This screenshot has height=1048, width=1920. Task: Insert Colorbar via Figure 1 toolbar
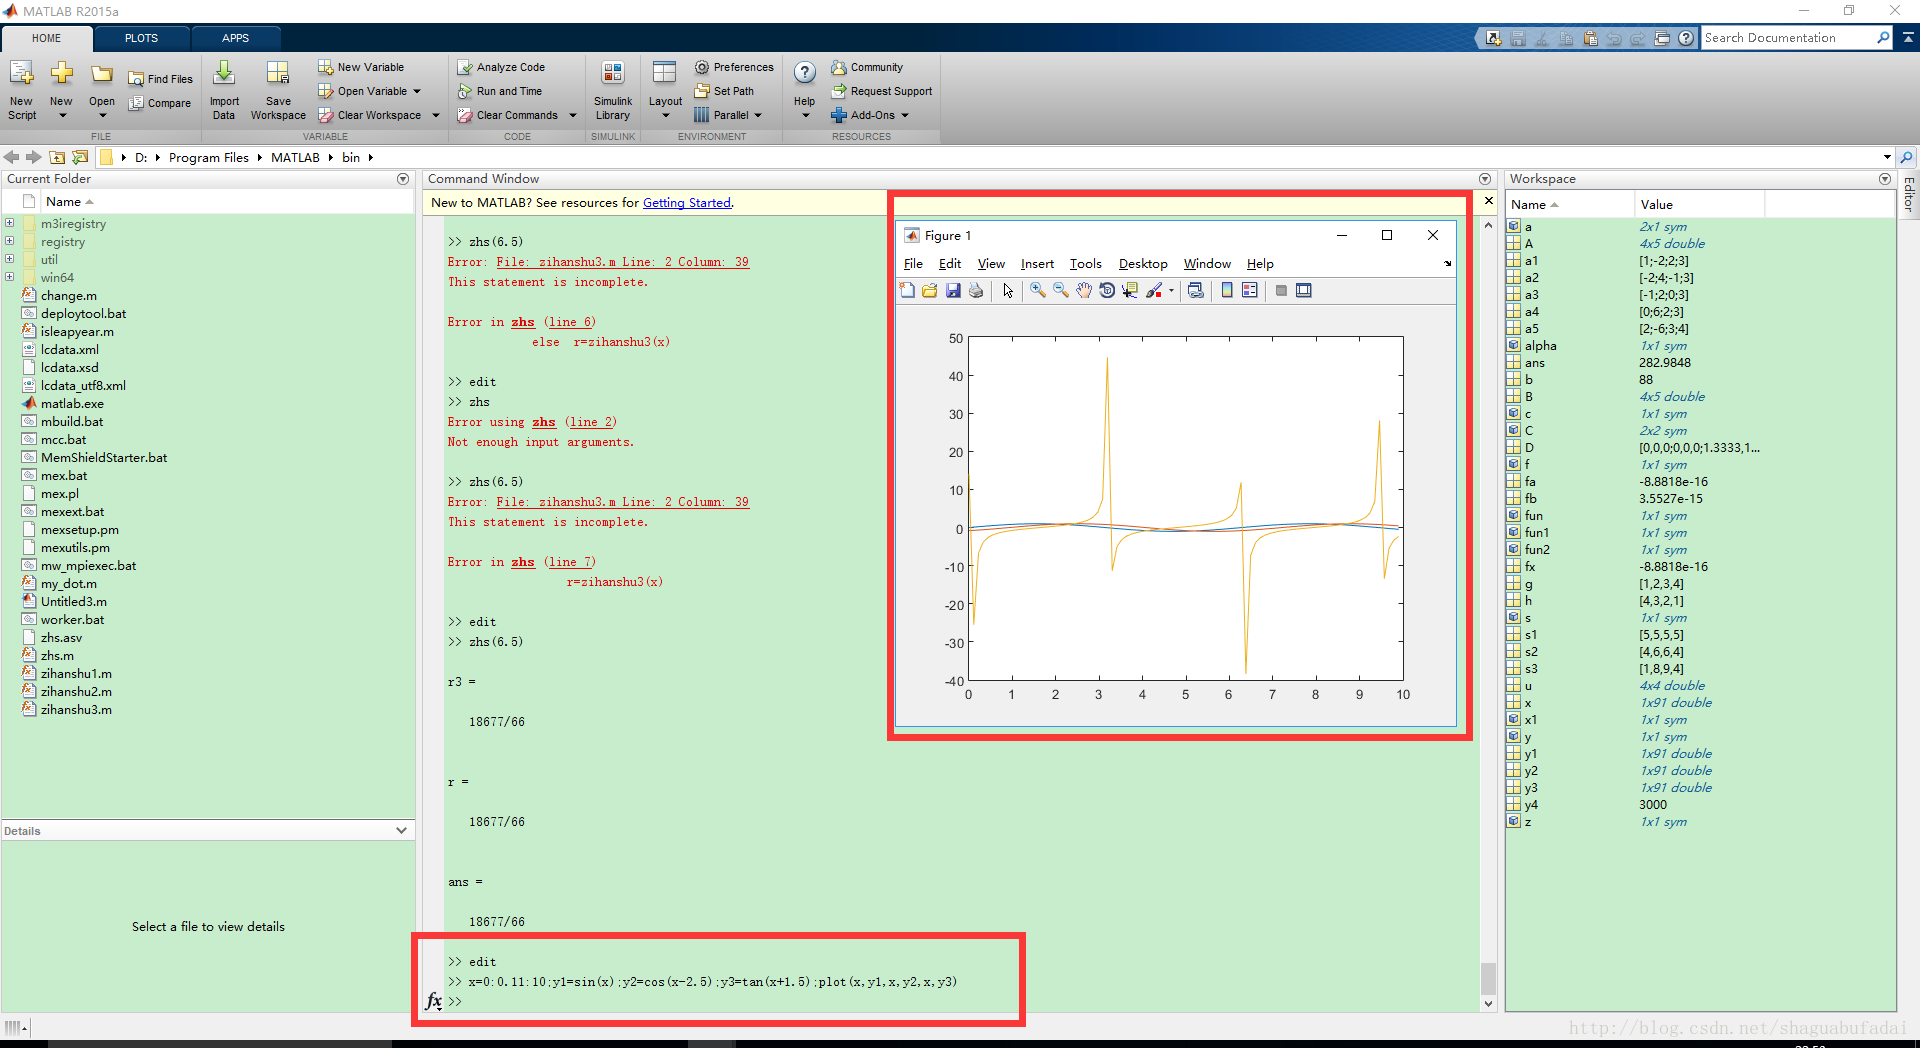(1227, 290)
